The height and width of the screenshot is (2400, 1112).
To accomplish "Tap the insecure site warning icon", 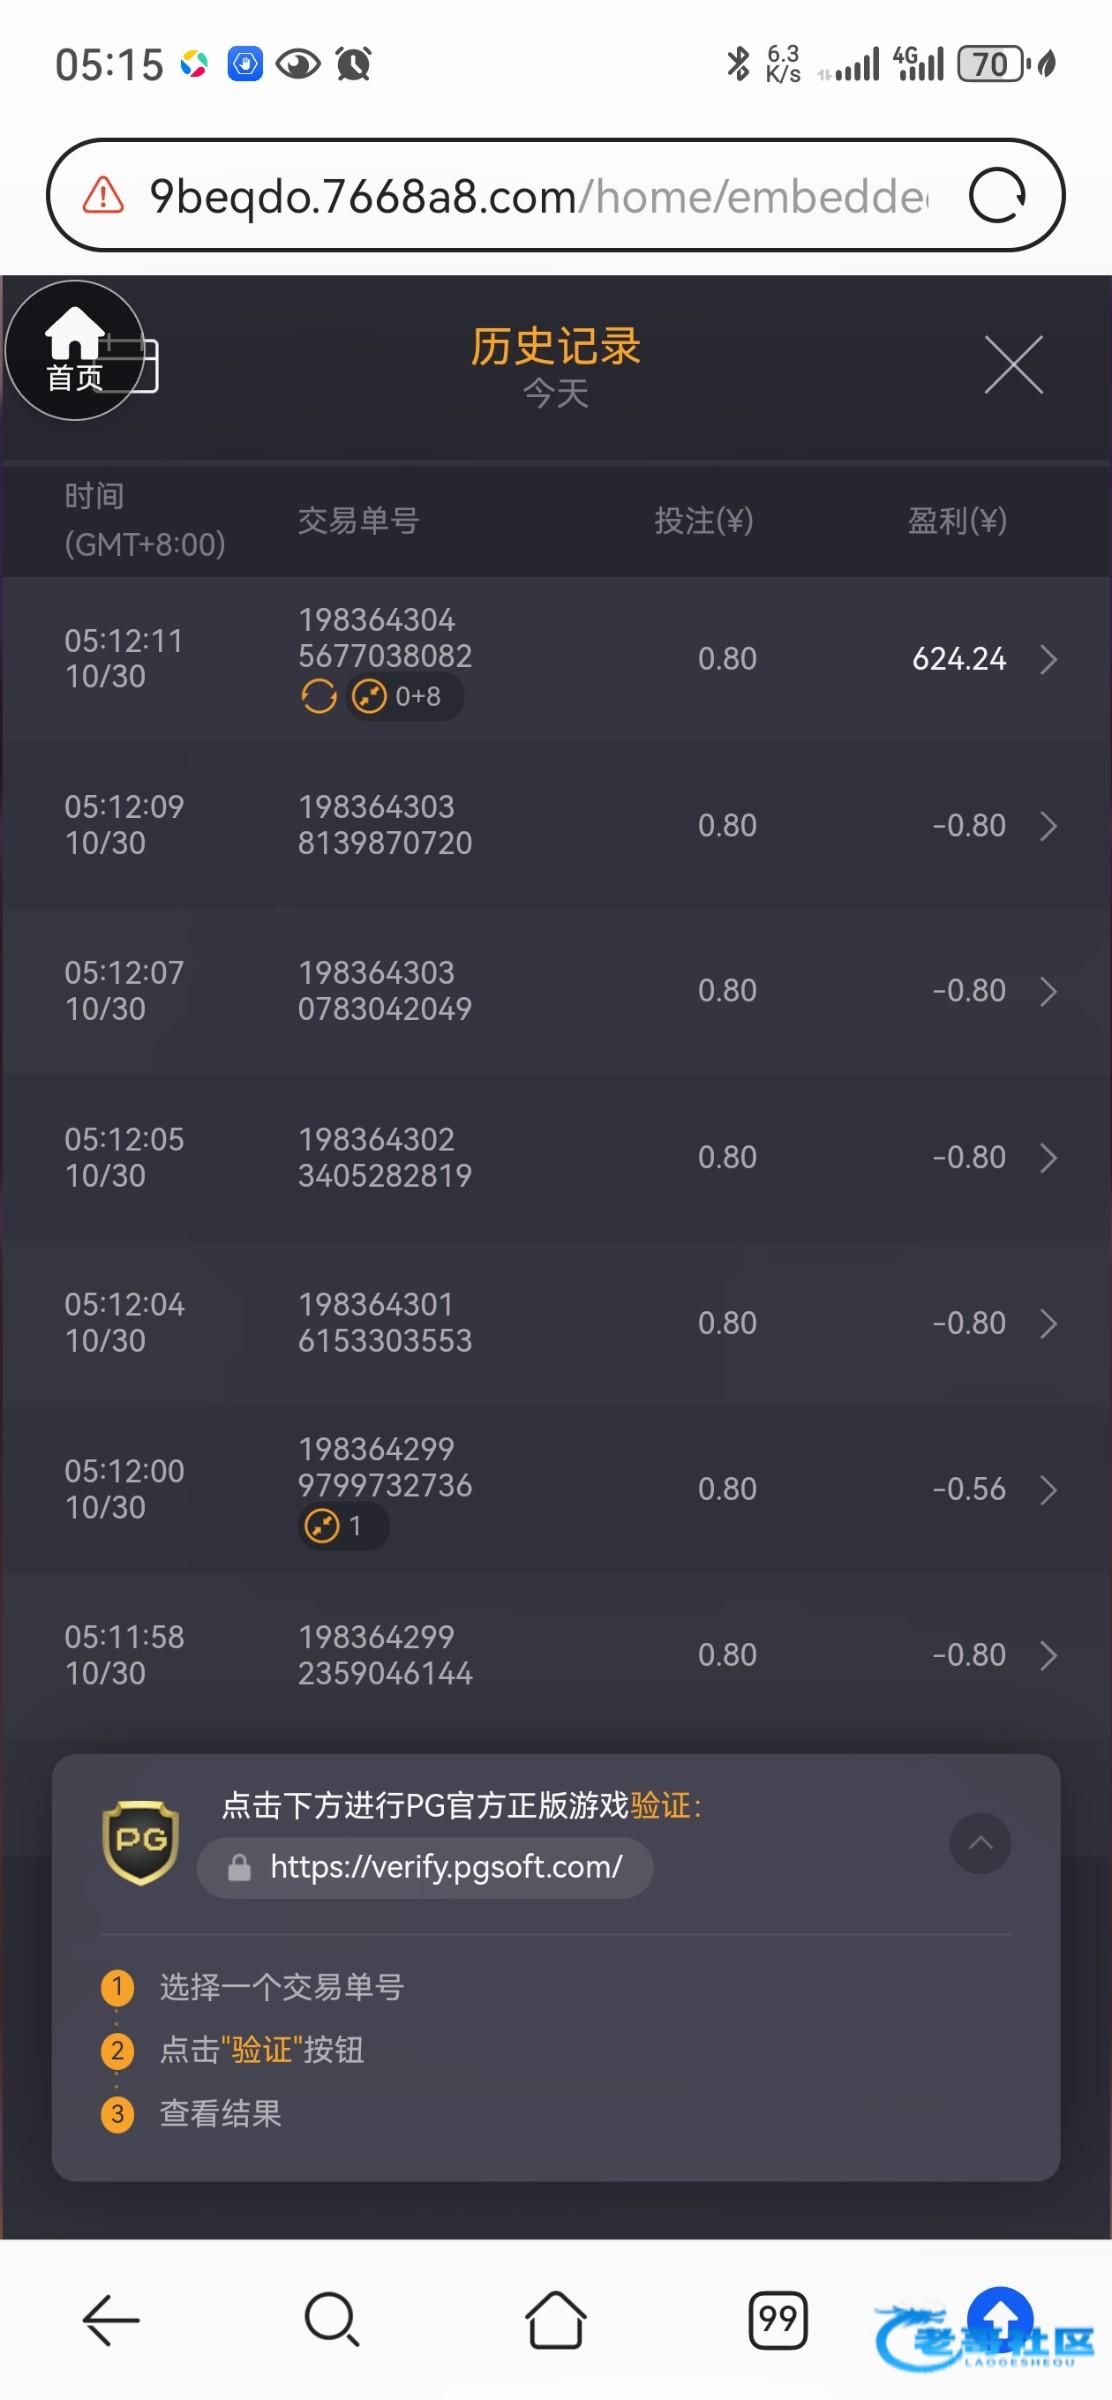I will (103, 195).
